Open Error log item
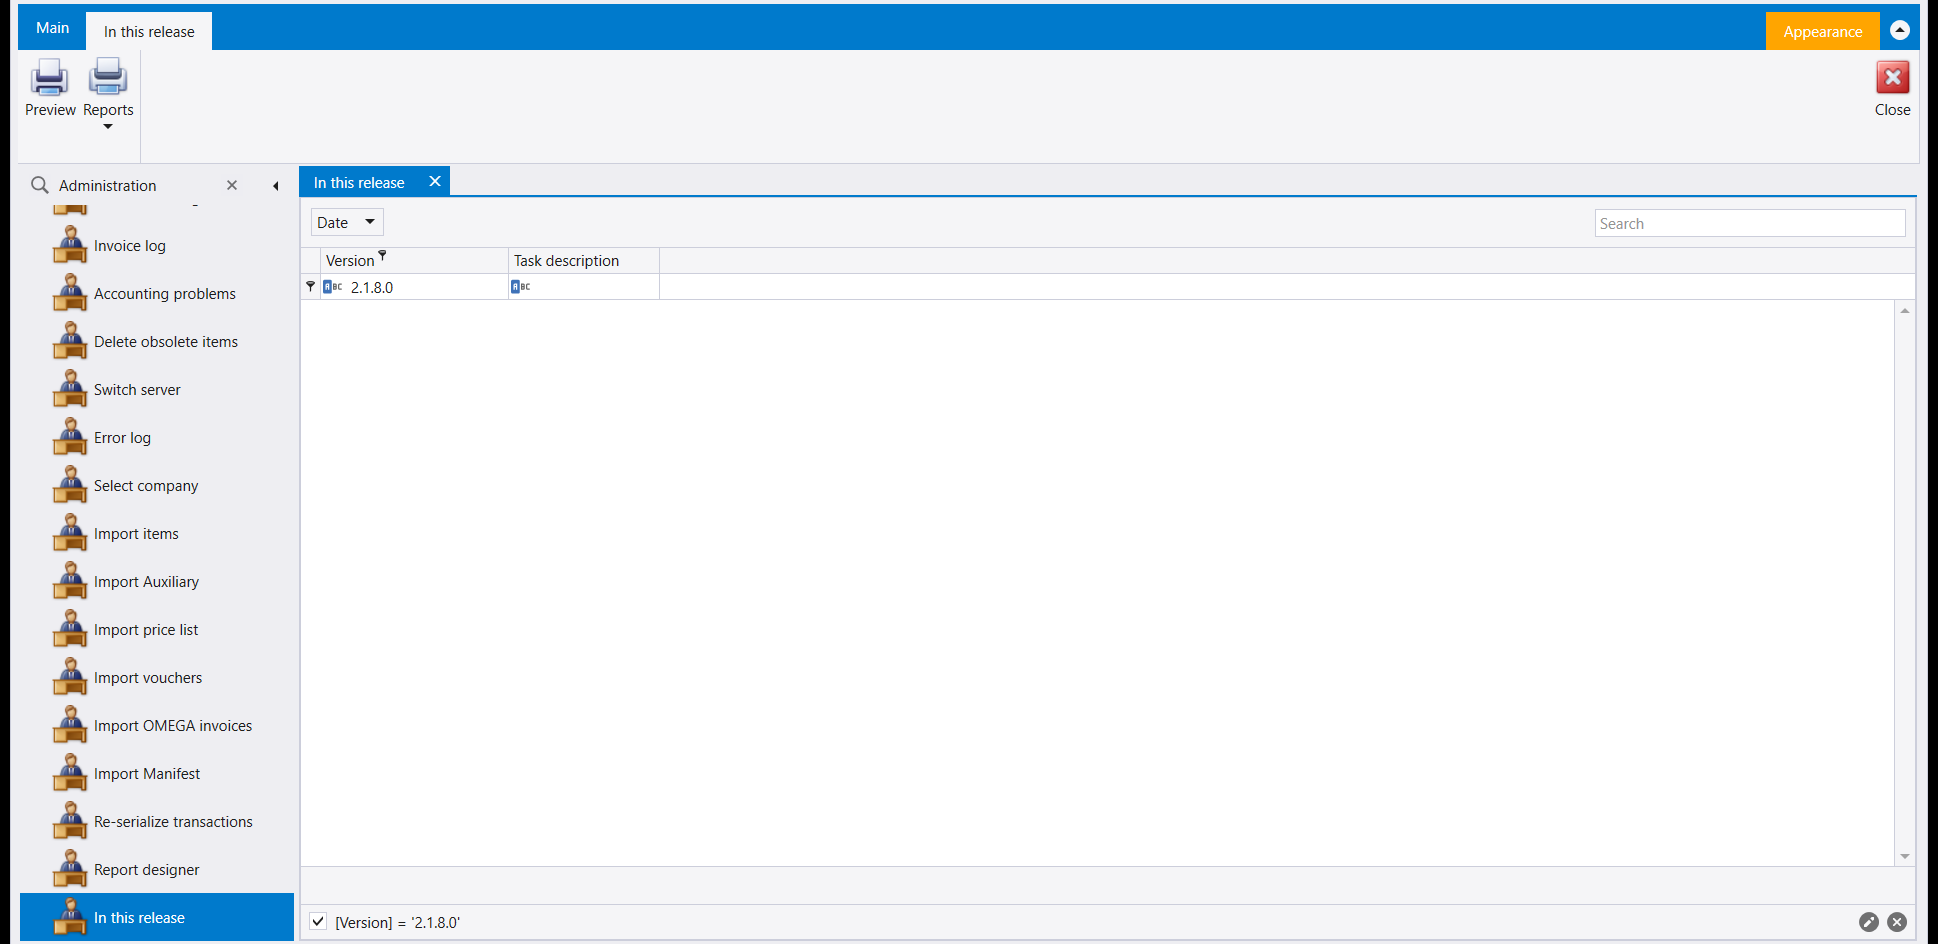Viewport: 1938px width, 944px height. click(157, 438)
